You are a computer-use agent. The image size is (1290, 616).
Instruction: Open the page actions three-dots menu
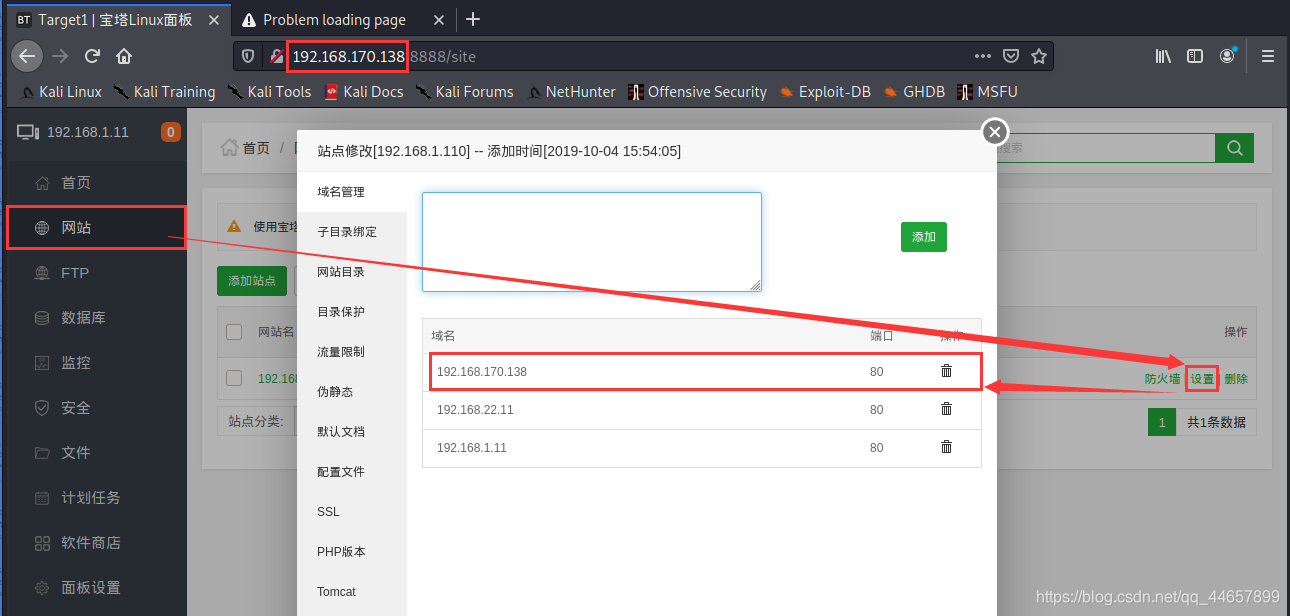coord(983,56)
